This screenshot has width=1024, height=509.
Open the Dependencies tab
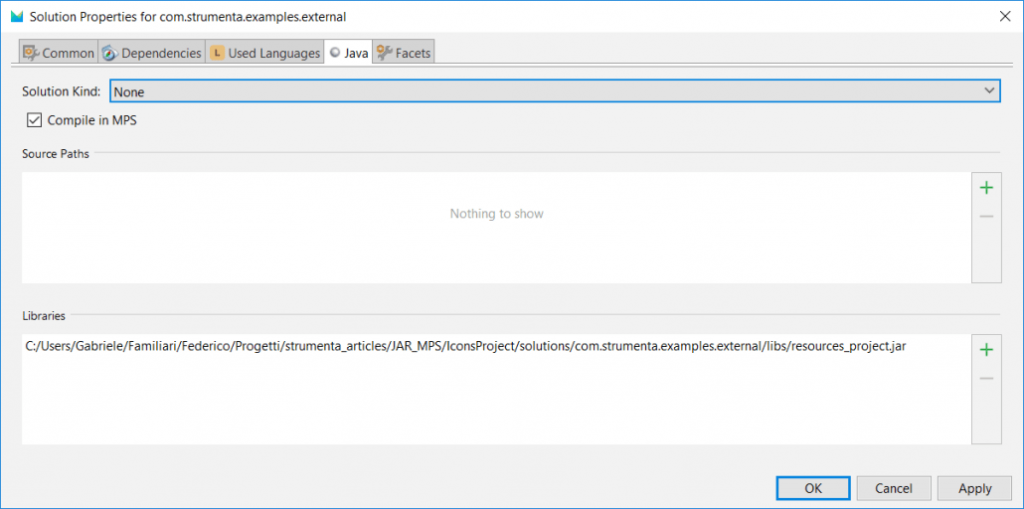tap(152, 53)
